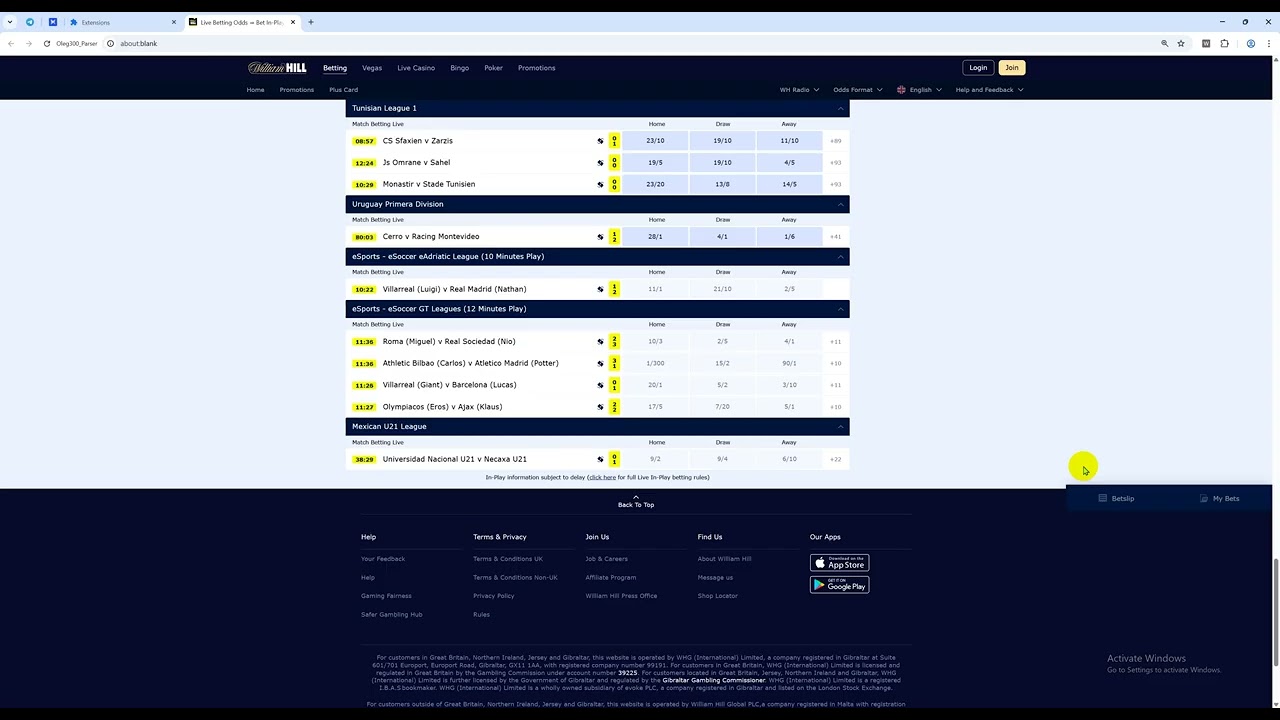Open the Affiliate Program footer link
Screen dimensions: 1280x720
(611, 578)
